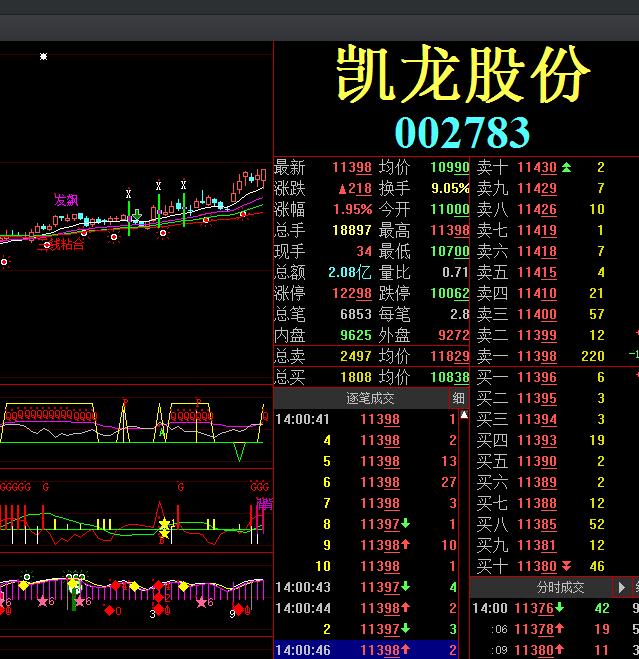Expand the arrow beside 分时成交

pyautogui.click(x=621, y=587)
